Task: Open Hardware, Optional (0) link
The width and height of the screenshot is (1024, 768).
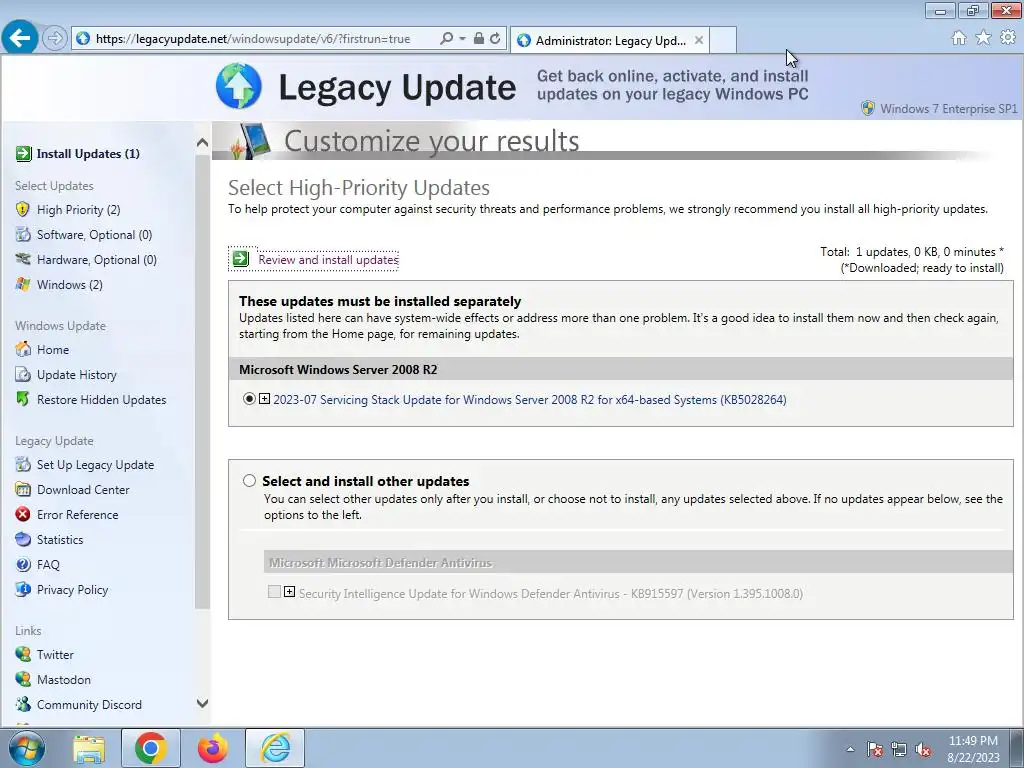Action: [x=97, y=259]
